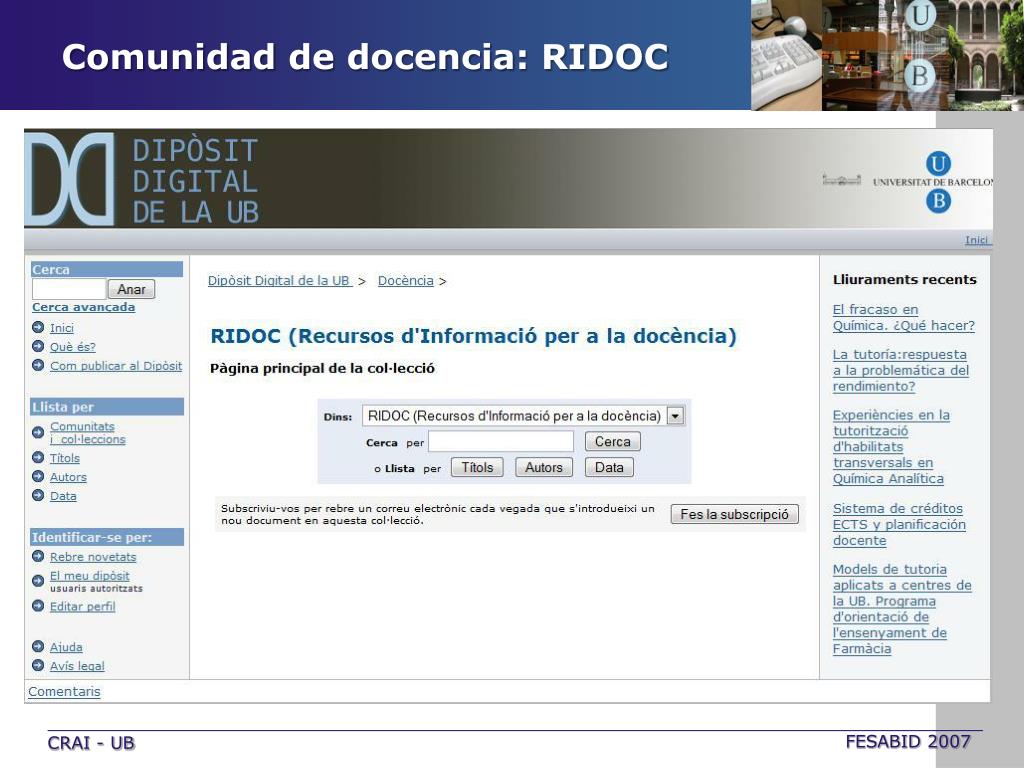The width and height of the screenshot is (1024, 768).
Task: Click the RIDOC collection title heading
Action: pyautogui.click(x=473, y=336)
